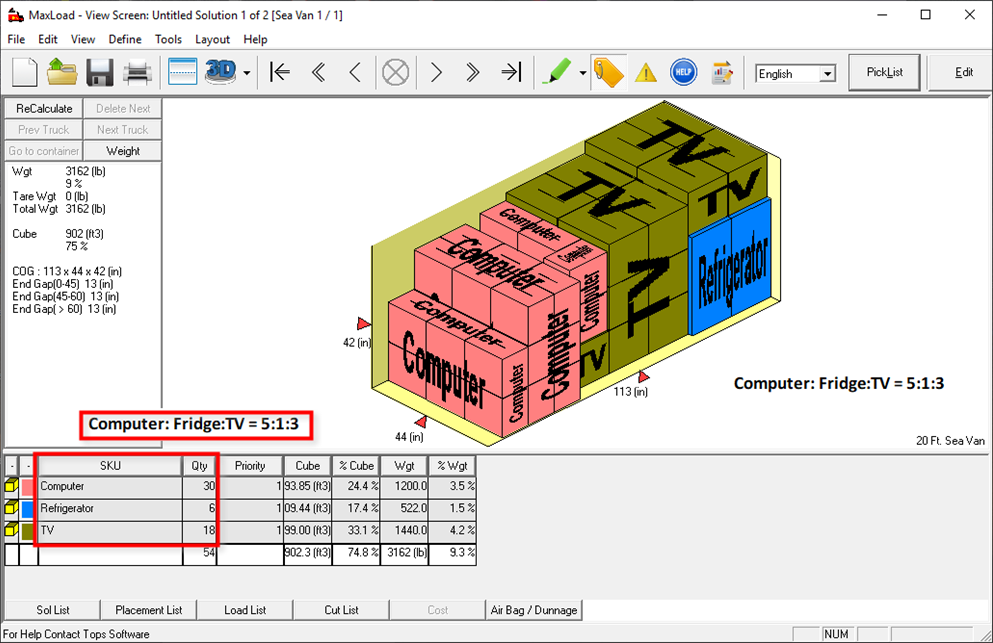Viewport: 993px width, 643px height.
Task: Expand the green highlighter dropdown arrow
Action: 582,74
